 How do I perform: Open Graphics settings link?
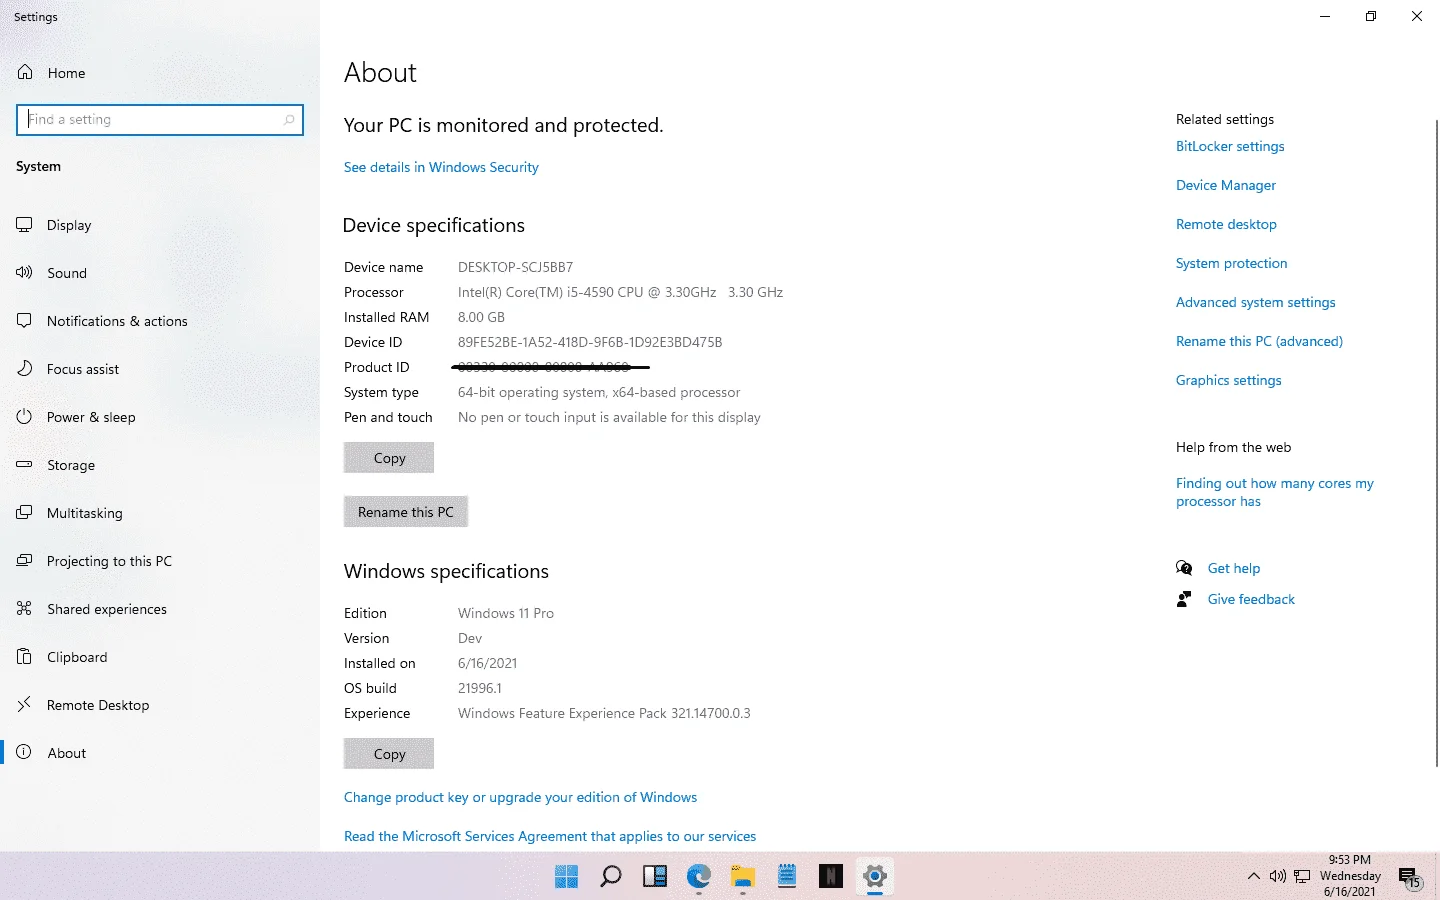coord(1229,380)
